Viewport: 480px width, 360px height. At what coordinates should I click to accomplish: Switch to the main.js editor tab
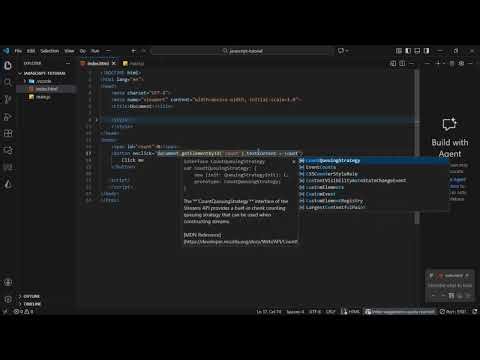[133, 63]
